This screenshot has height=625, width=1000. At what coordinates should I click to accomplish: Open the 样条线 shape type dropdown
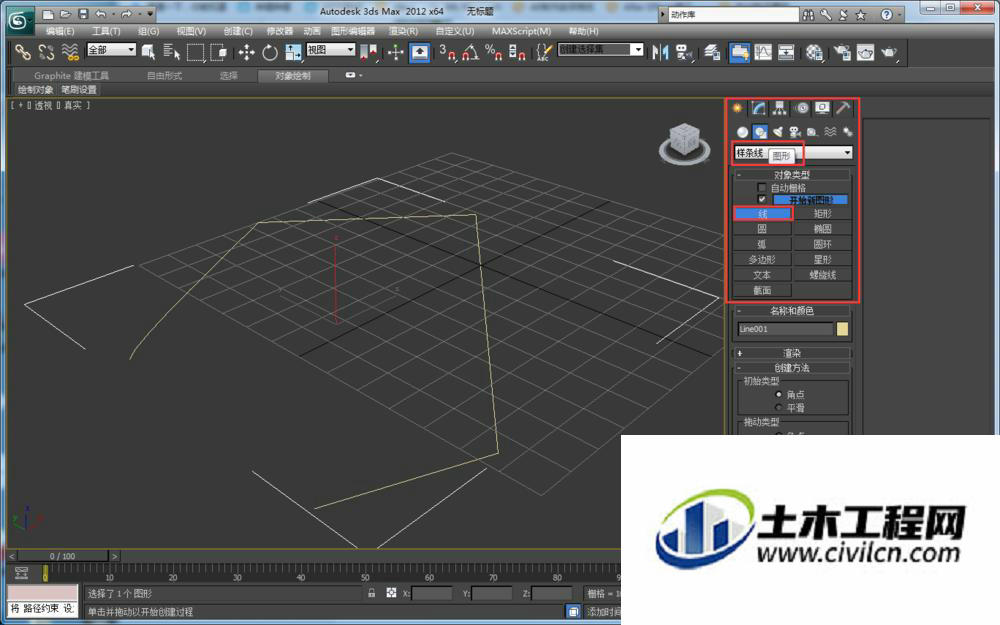(793, 152)
